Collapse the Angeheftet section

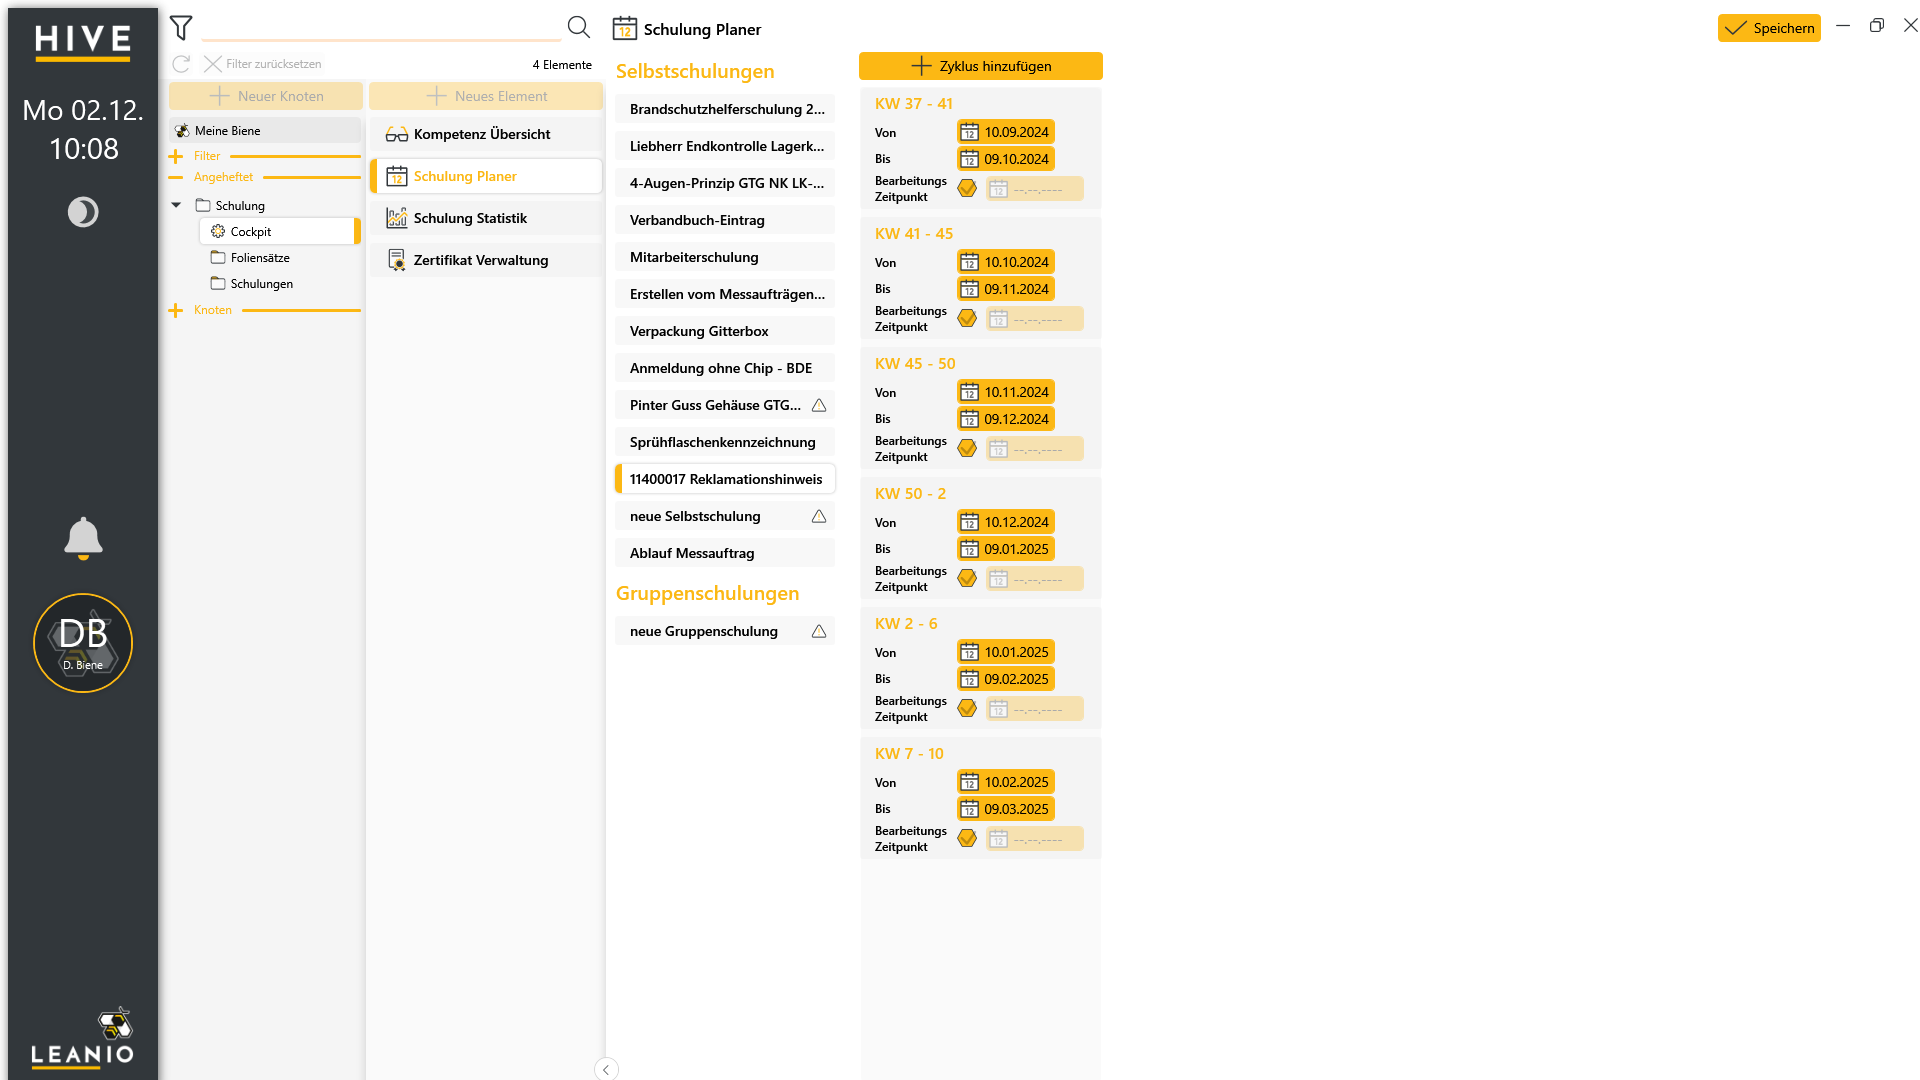tap(176, 177)
